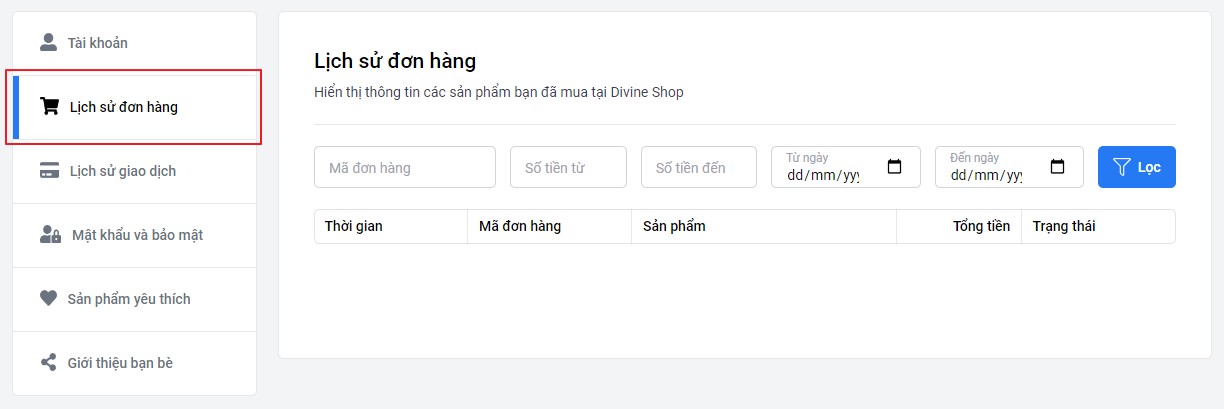Image resolution: width=1224 pixels, height=409 pixels.
Task: Click the credit card icon for Lịch sử giao dịch
Action: [x=49, y=170]
